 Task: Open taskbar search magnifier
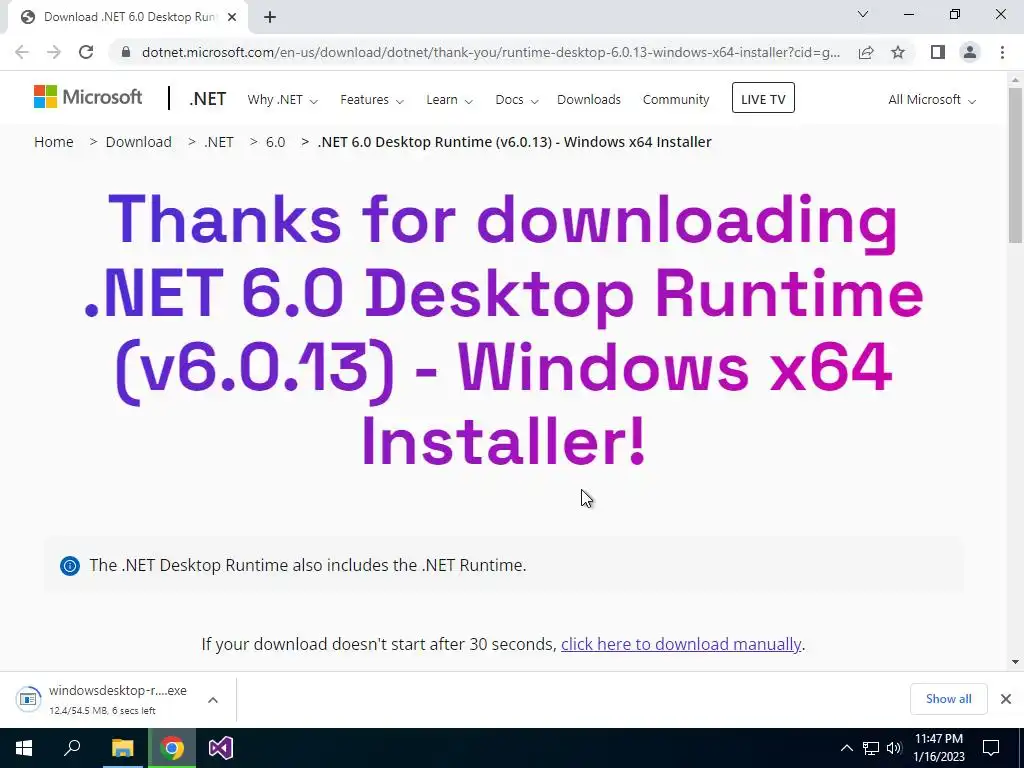(x=72, y=748)
